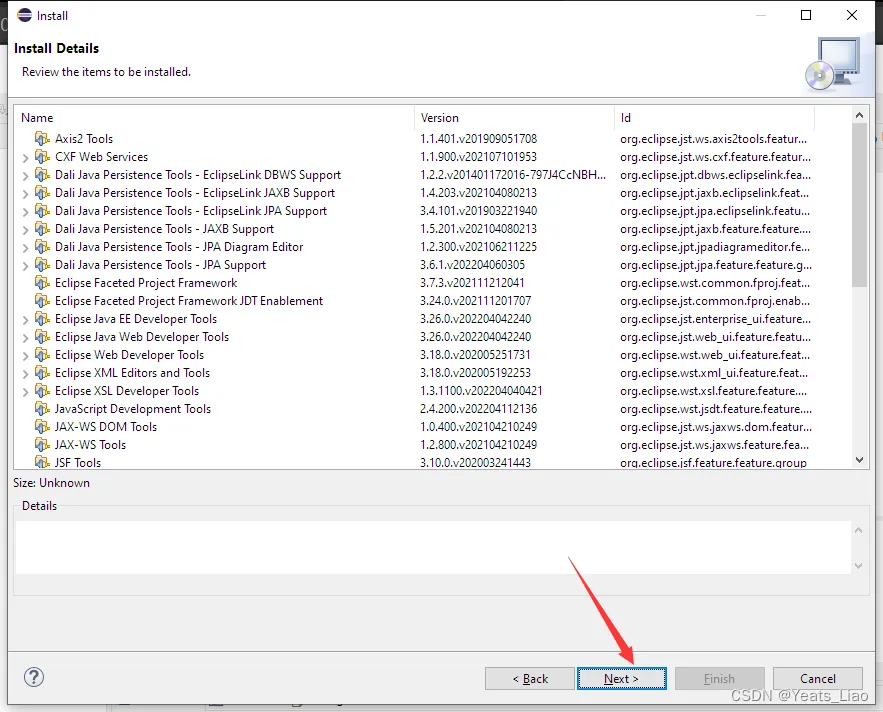883x712 pixels.
Task: Expand Dali Java Persistence Tools - JAXB Support
Action: click(25, 230)
